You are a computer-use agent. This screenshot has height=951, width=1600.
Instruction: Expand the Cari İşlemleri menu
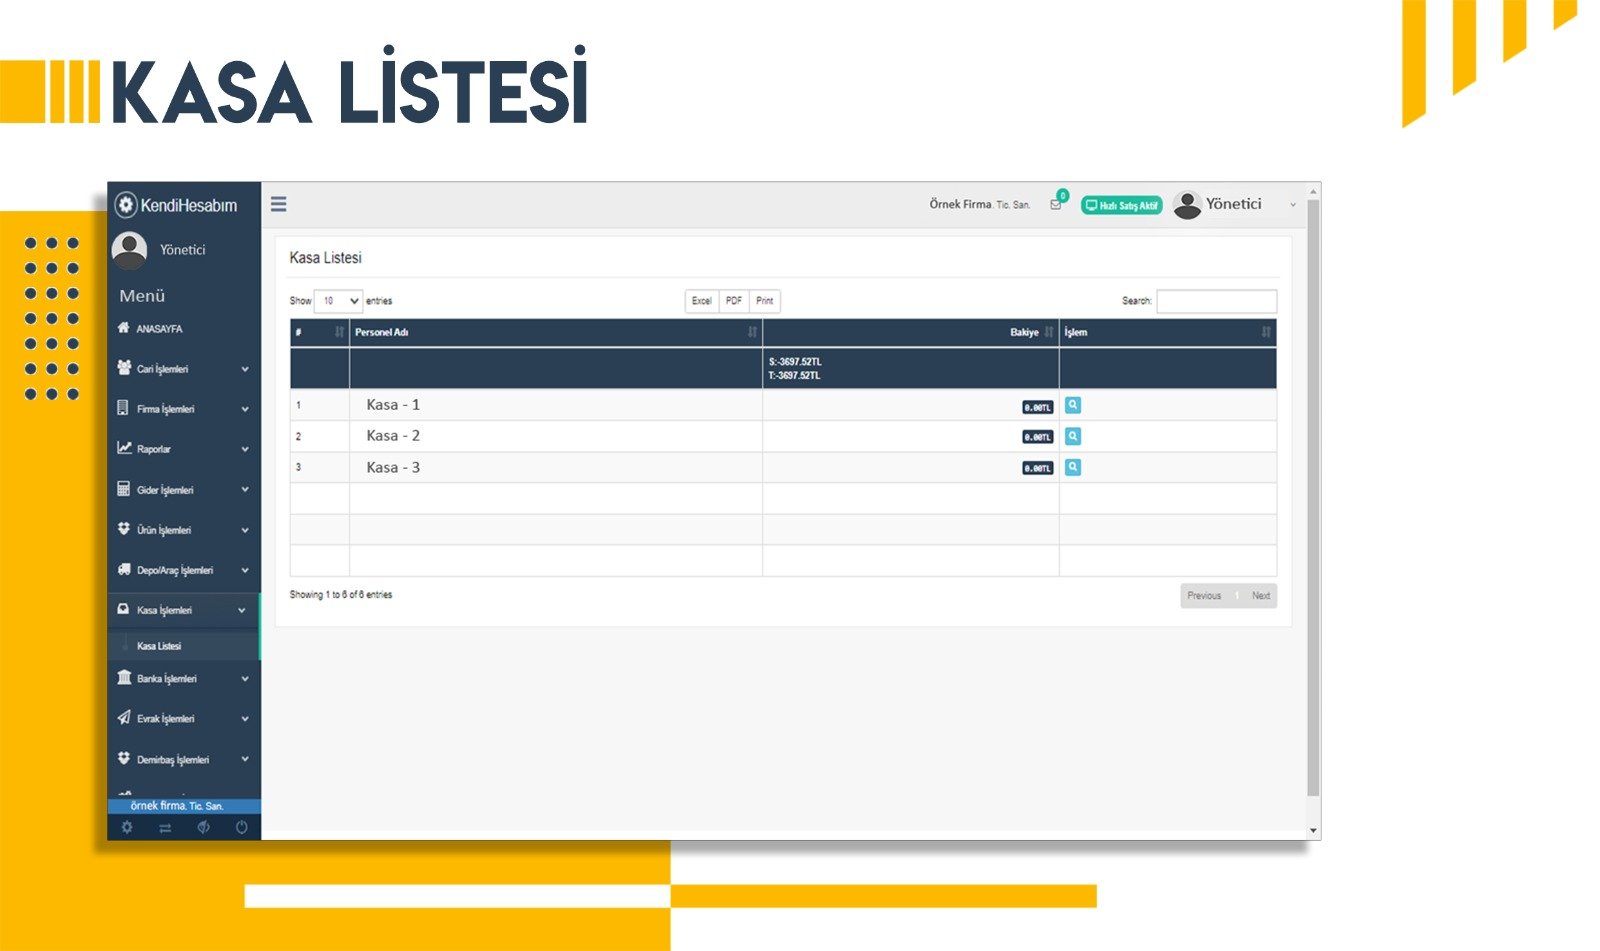tap(183, 369)
